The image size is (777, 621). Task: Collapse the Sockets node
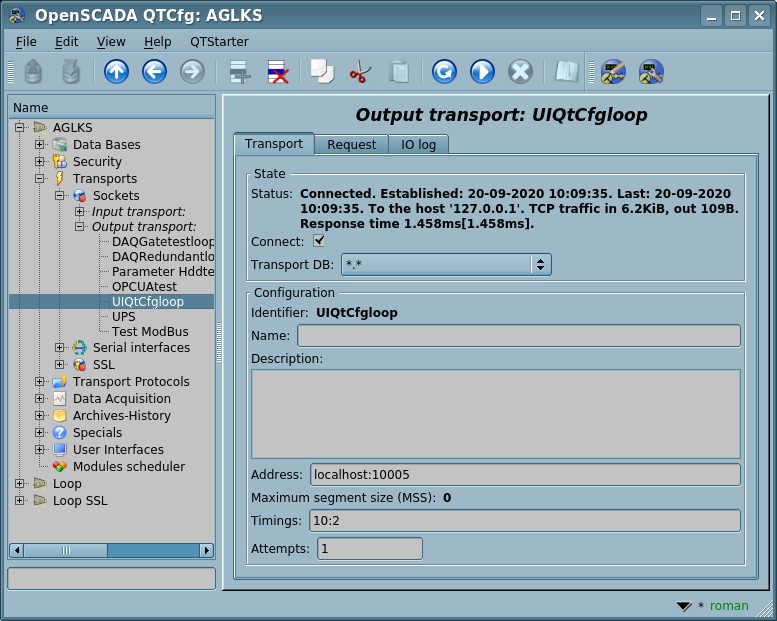tap(59, 195)
